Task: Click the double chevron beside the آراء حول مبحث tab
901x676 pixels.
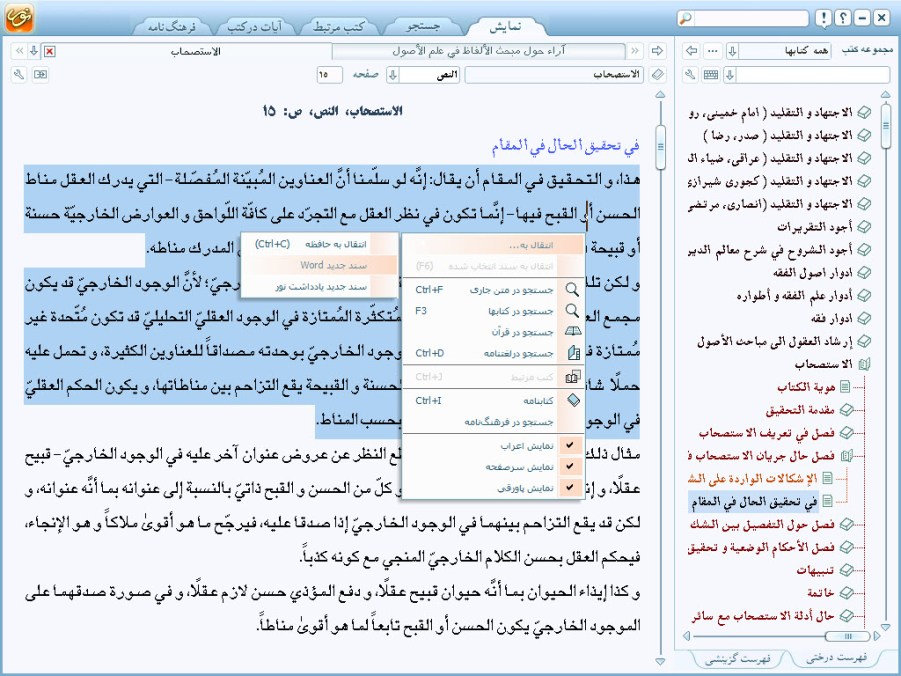Action: pos(635,51)
